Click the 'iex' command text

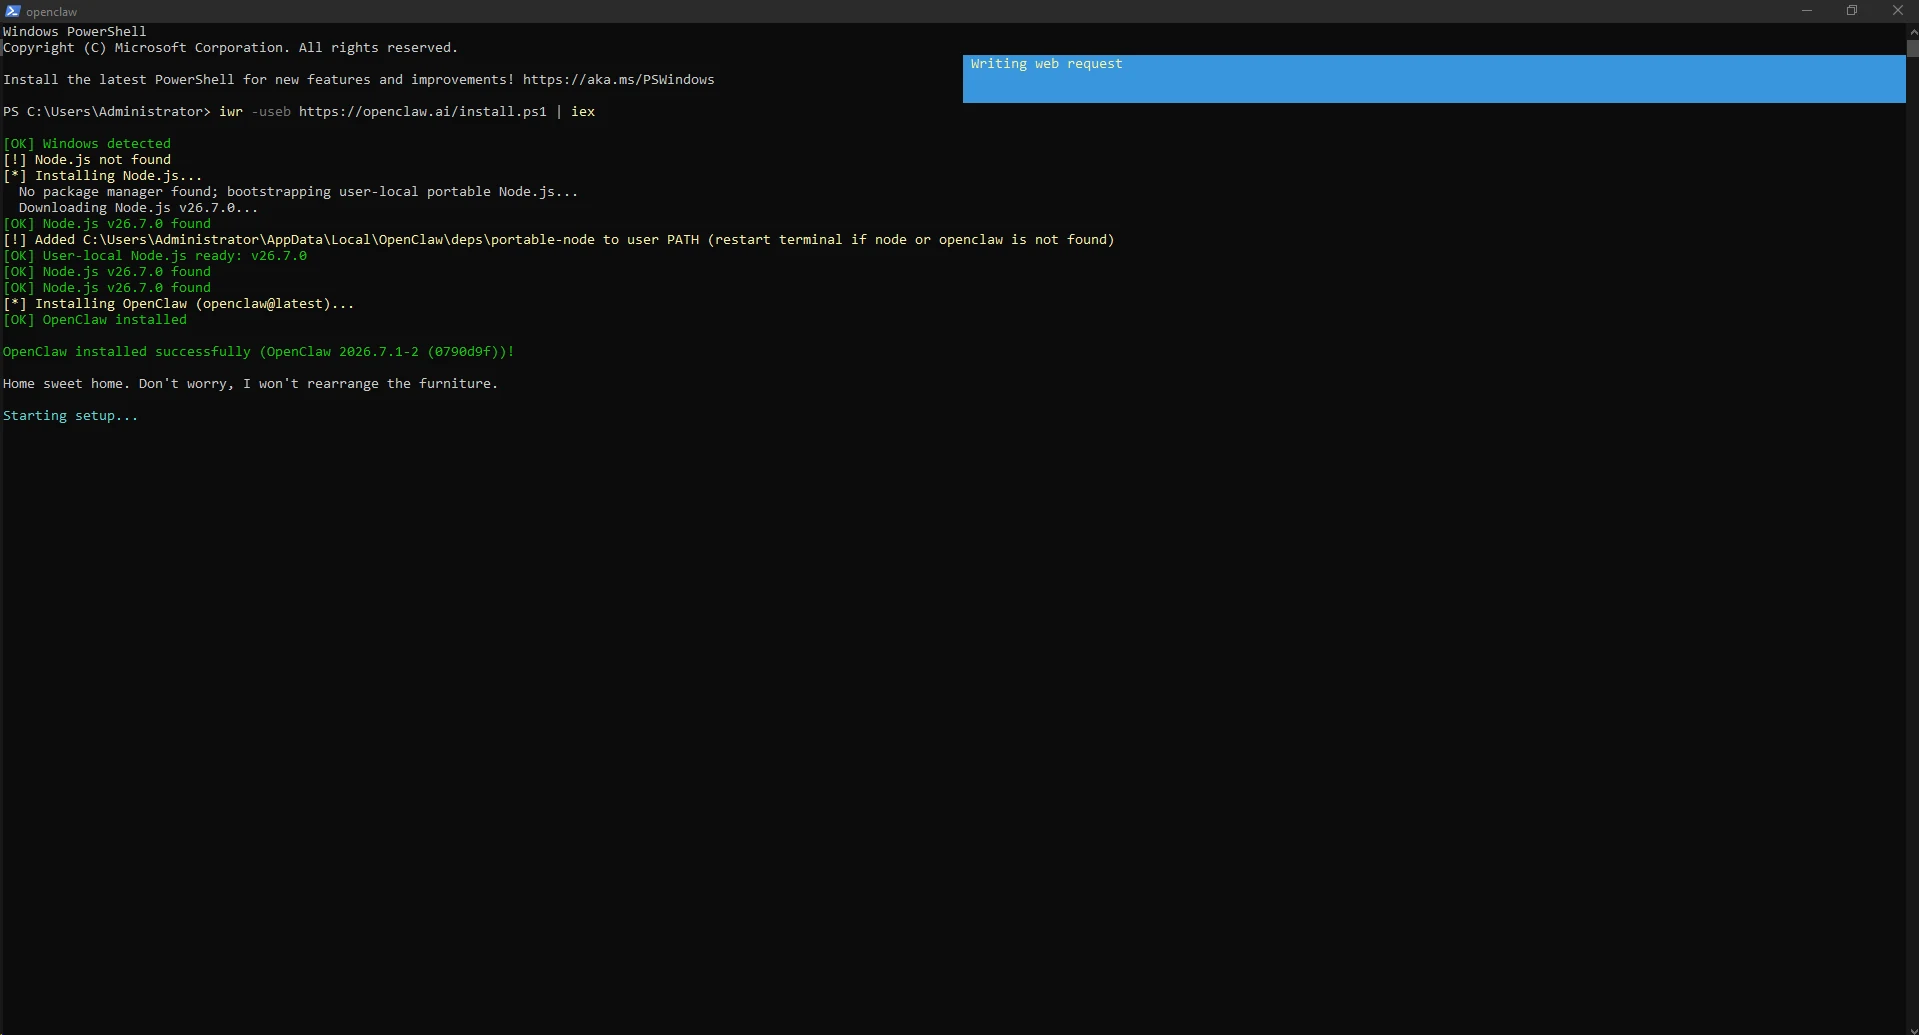point(583,112)
